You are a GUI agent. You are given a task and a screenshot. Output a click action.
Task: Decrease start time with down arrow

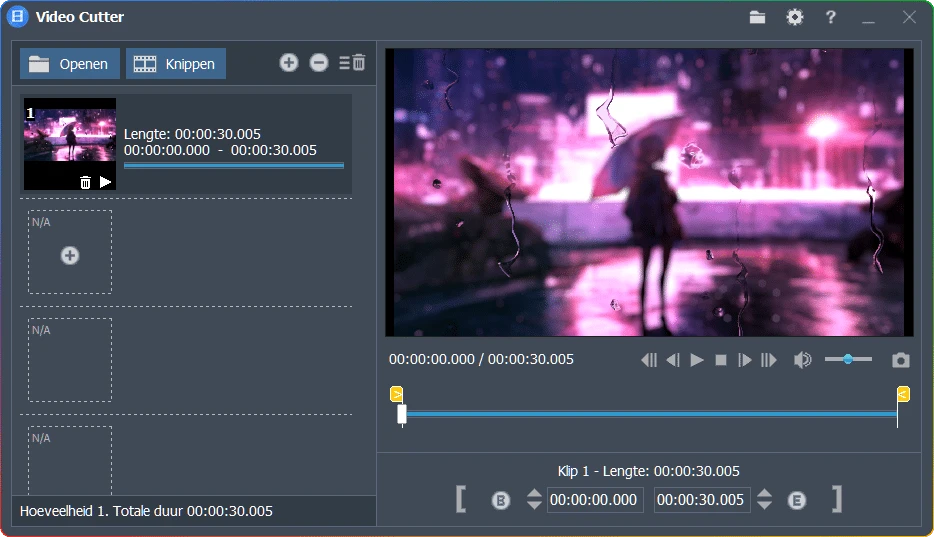click(x=534, y=505)
